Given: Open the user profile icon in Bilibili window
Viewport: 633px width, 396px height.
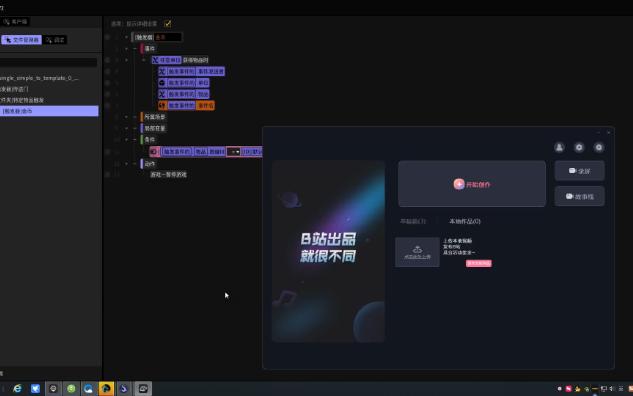Looking at the screenshot, I should tap(559, 147).
